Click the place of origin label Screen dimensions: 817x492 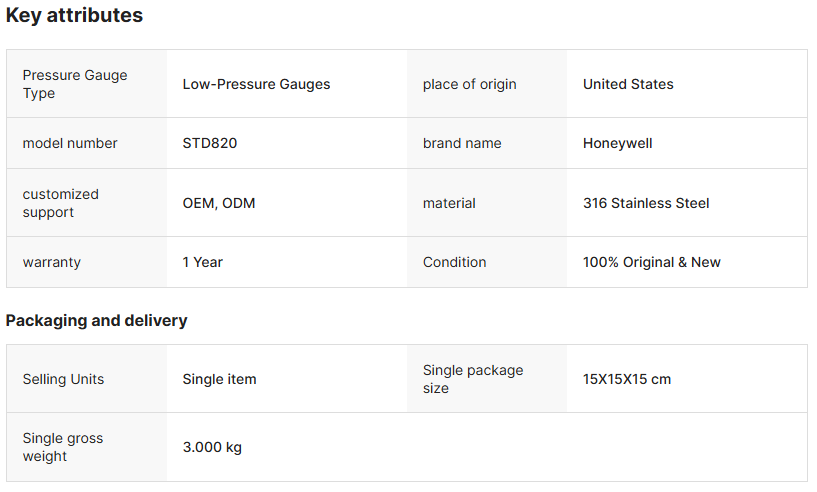pyautogui.click(x=469, y=84)
